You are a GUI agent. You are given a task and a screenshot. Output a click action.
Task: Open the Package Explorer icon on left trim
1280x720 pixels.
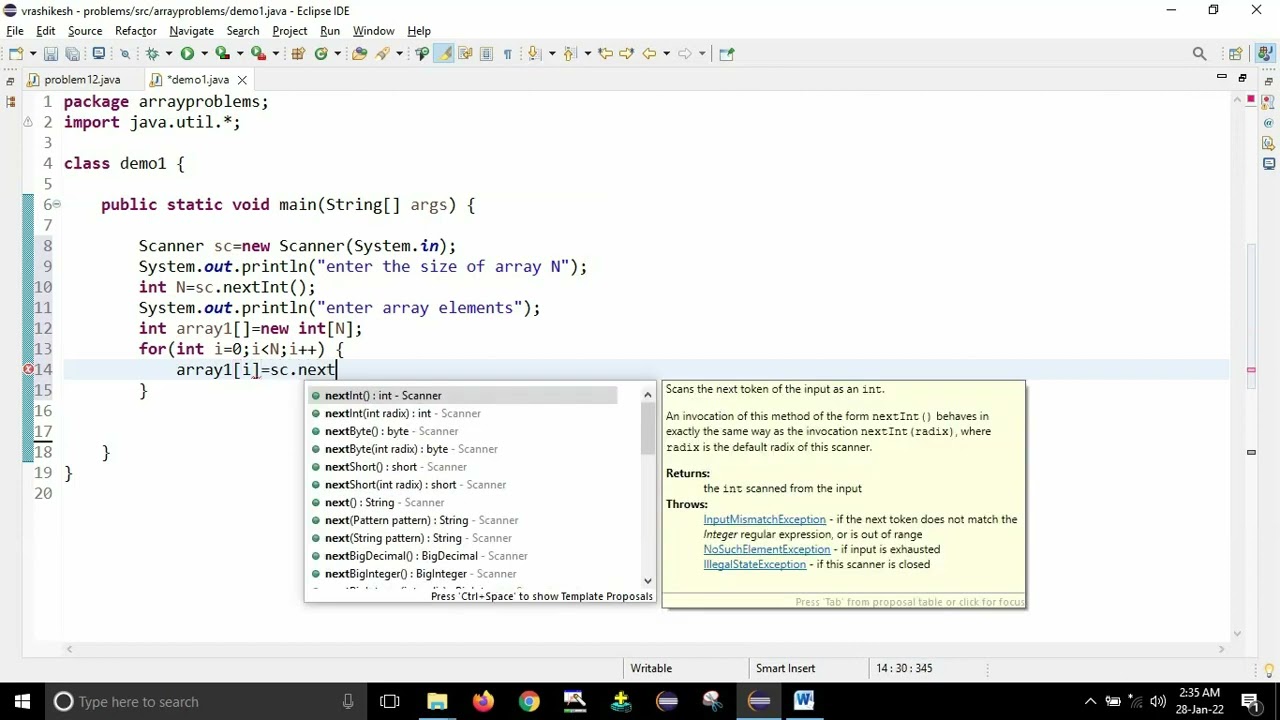11,101
